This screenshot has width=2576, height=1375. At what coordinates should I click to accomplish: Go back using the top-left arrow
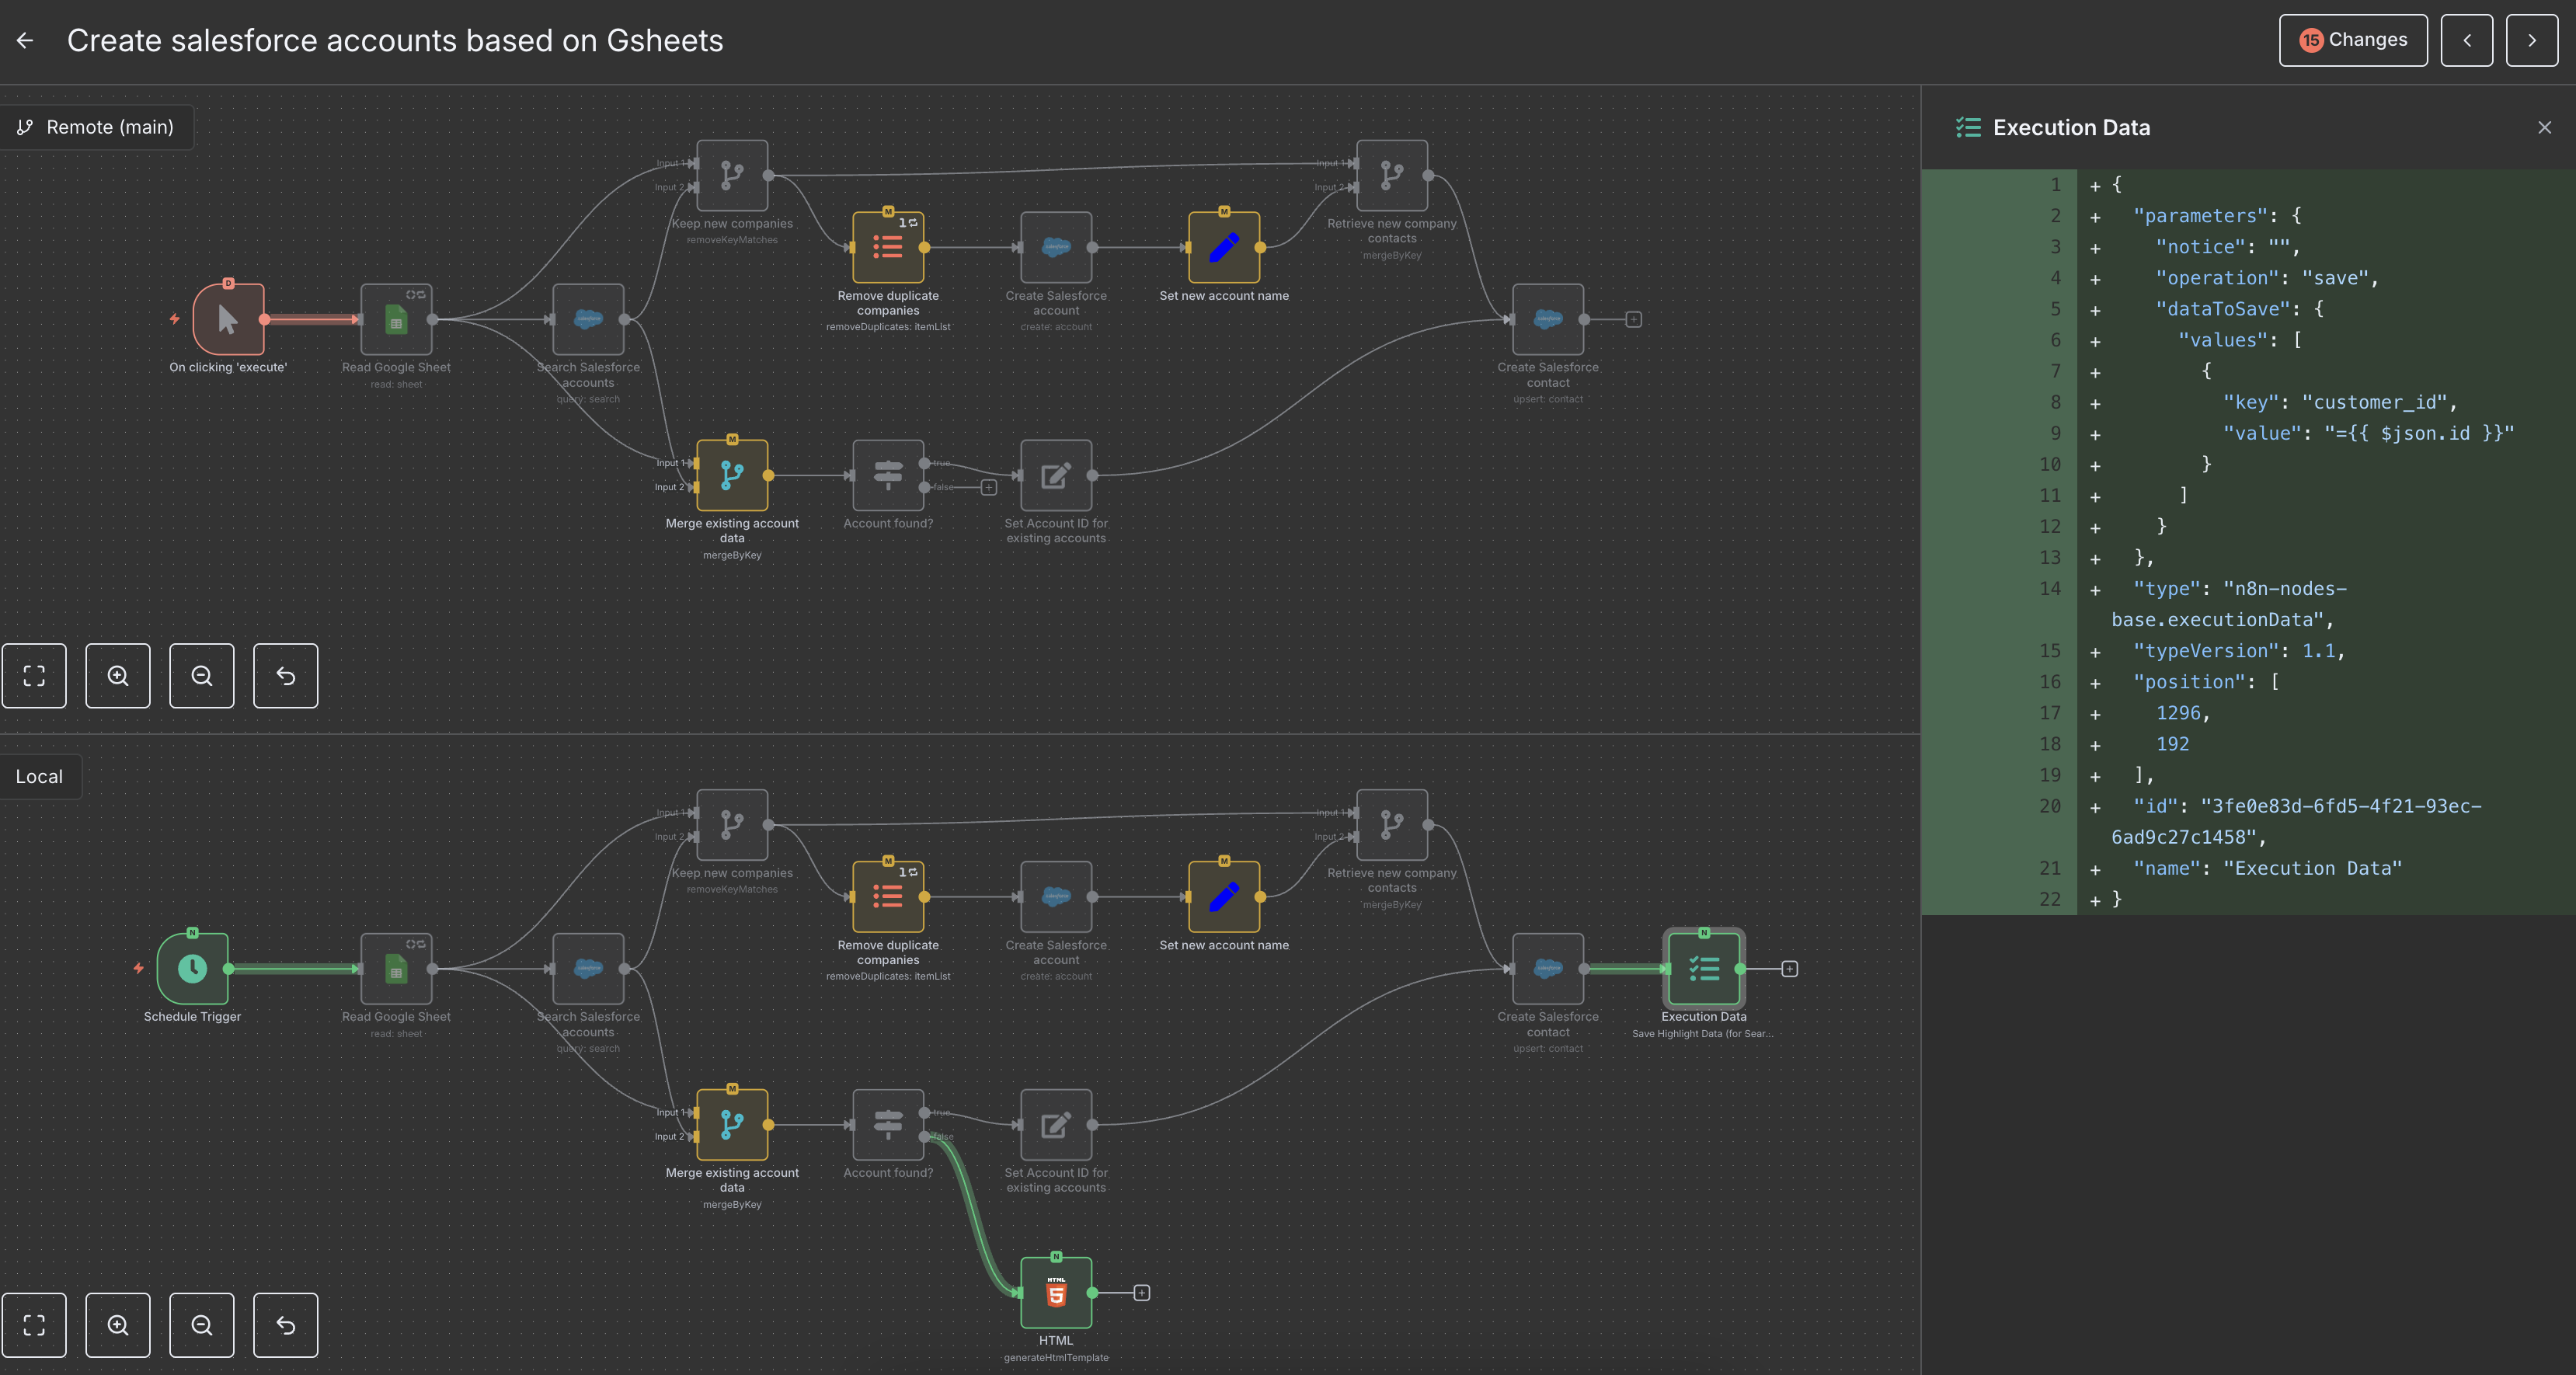coord(25,40)
